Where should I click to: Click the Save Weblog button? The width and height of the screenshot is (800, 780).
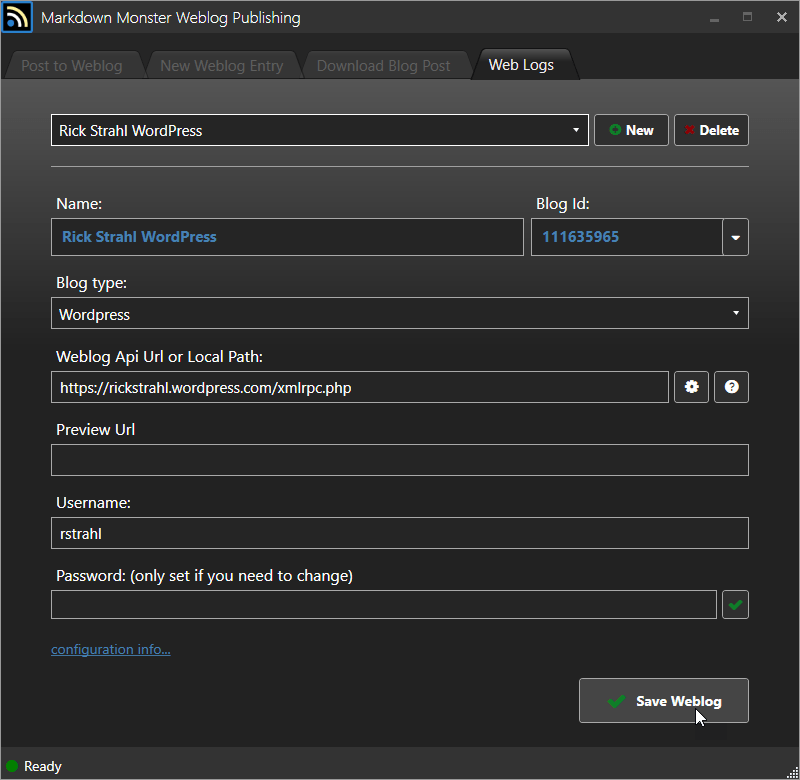tap(664, 701)
